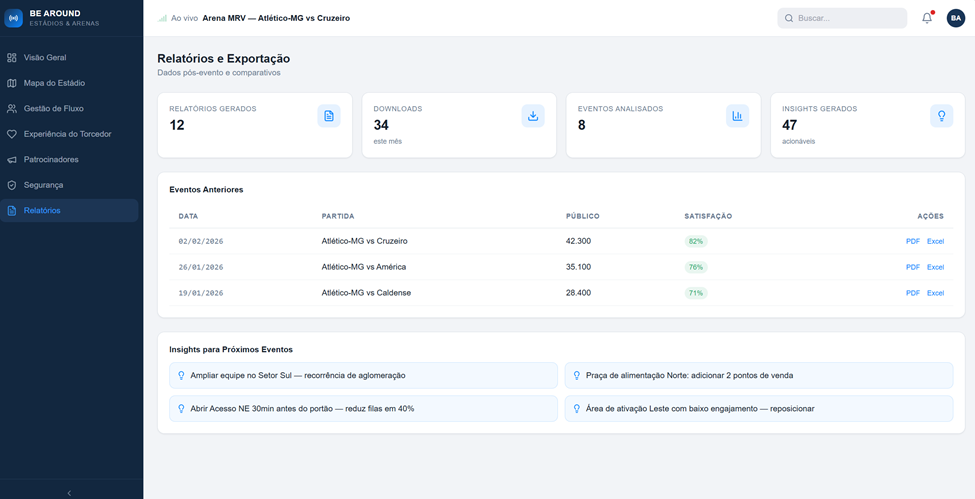Select Experiência do Torcedor menu item
This screenshot has width=975, height=499.
point(70,134)
